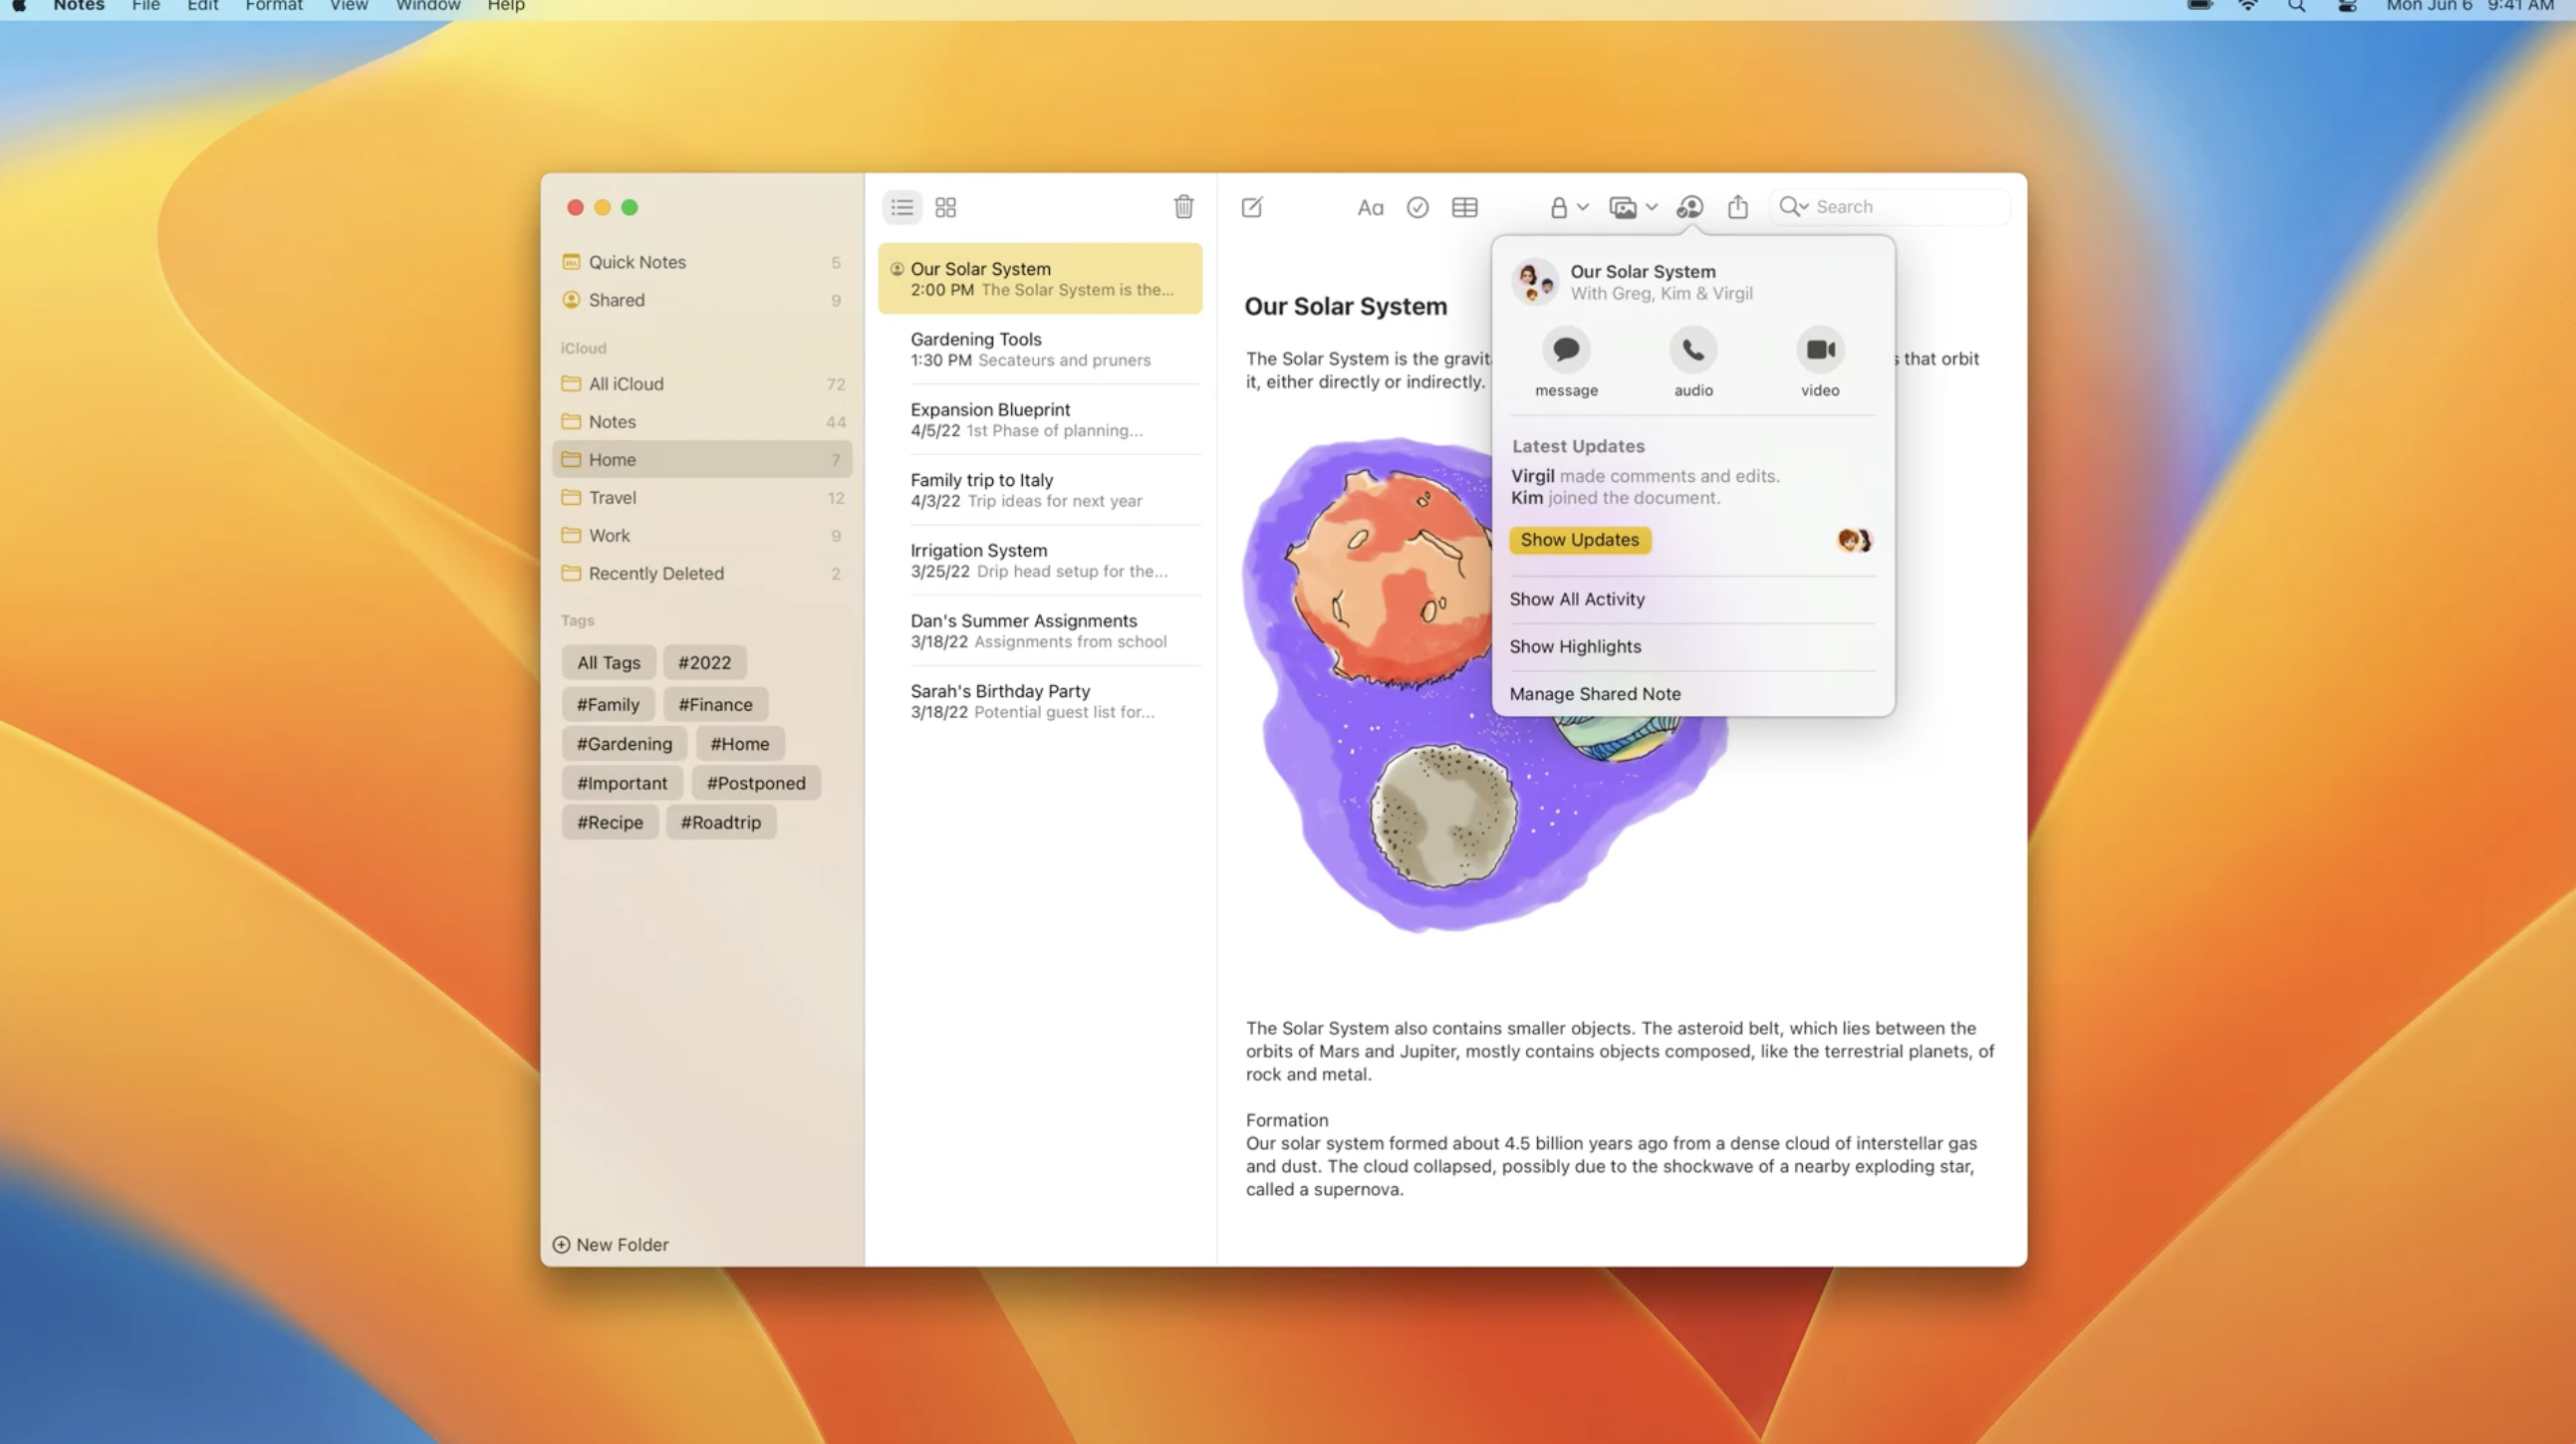The width and height of the screenshot is (2576, 1444).
Task: Insert a table using the table icon
Action: pos(1464,207)
